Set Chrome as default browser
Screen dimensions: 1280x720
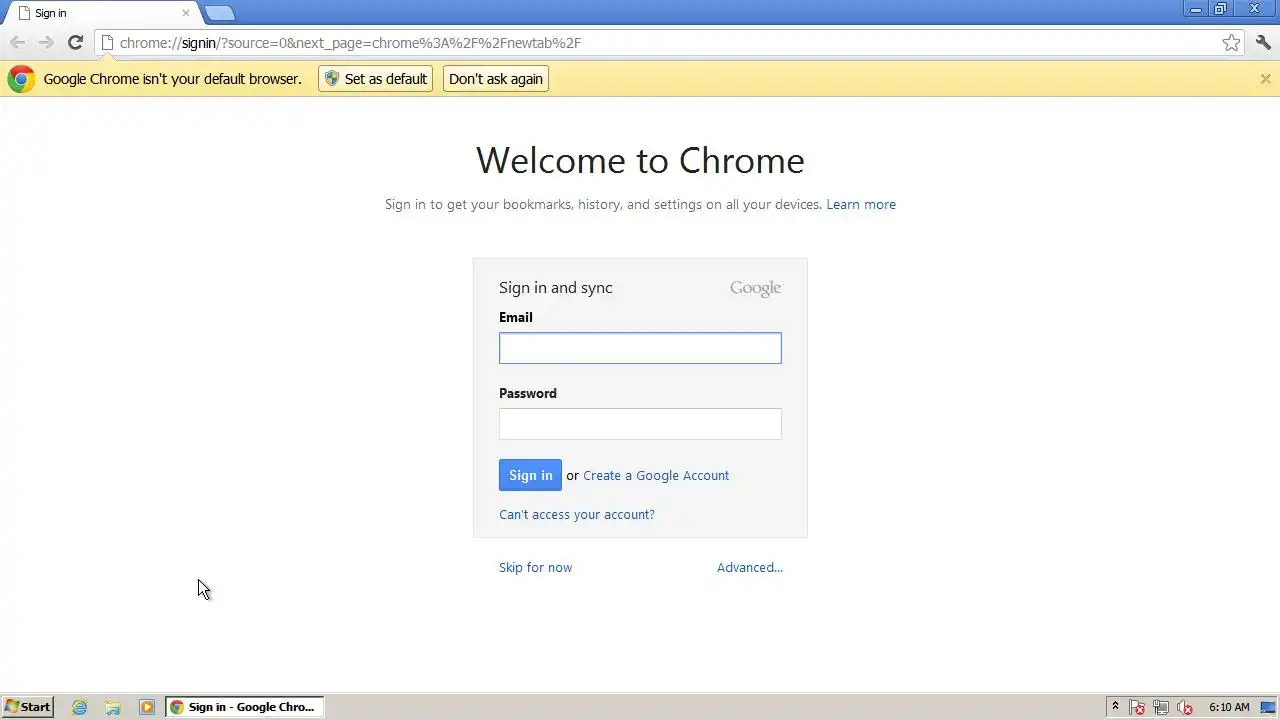(x=375, y=79)
